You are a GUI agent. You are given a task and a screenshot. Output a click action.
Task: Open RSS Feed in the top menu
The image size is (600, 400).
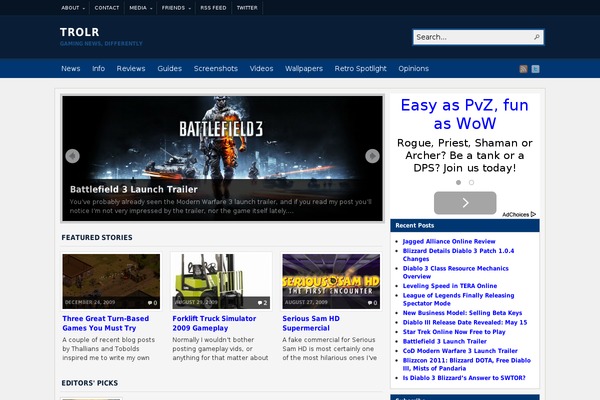tap(213, 8)
